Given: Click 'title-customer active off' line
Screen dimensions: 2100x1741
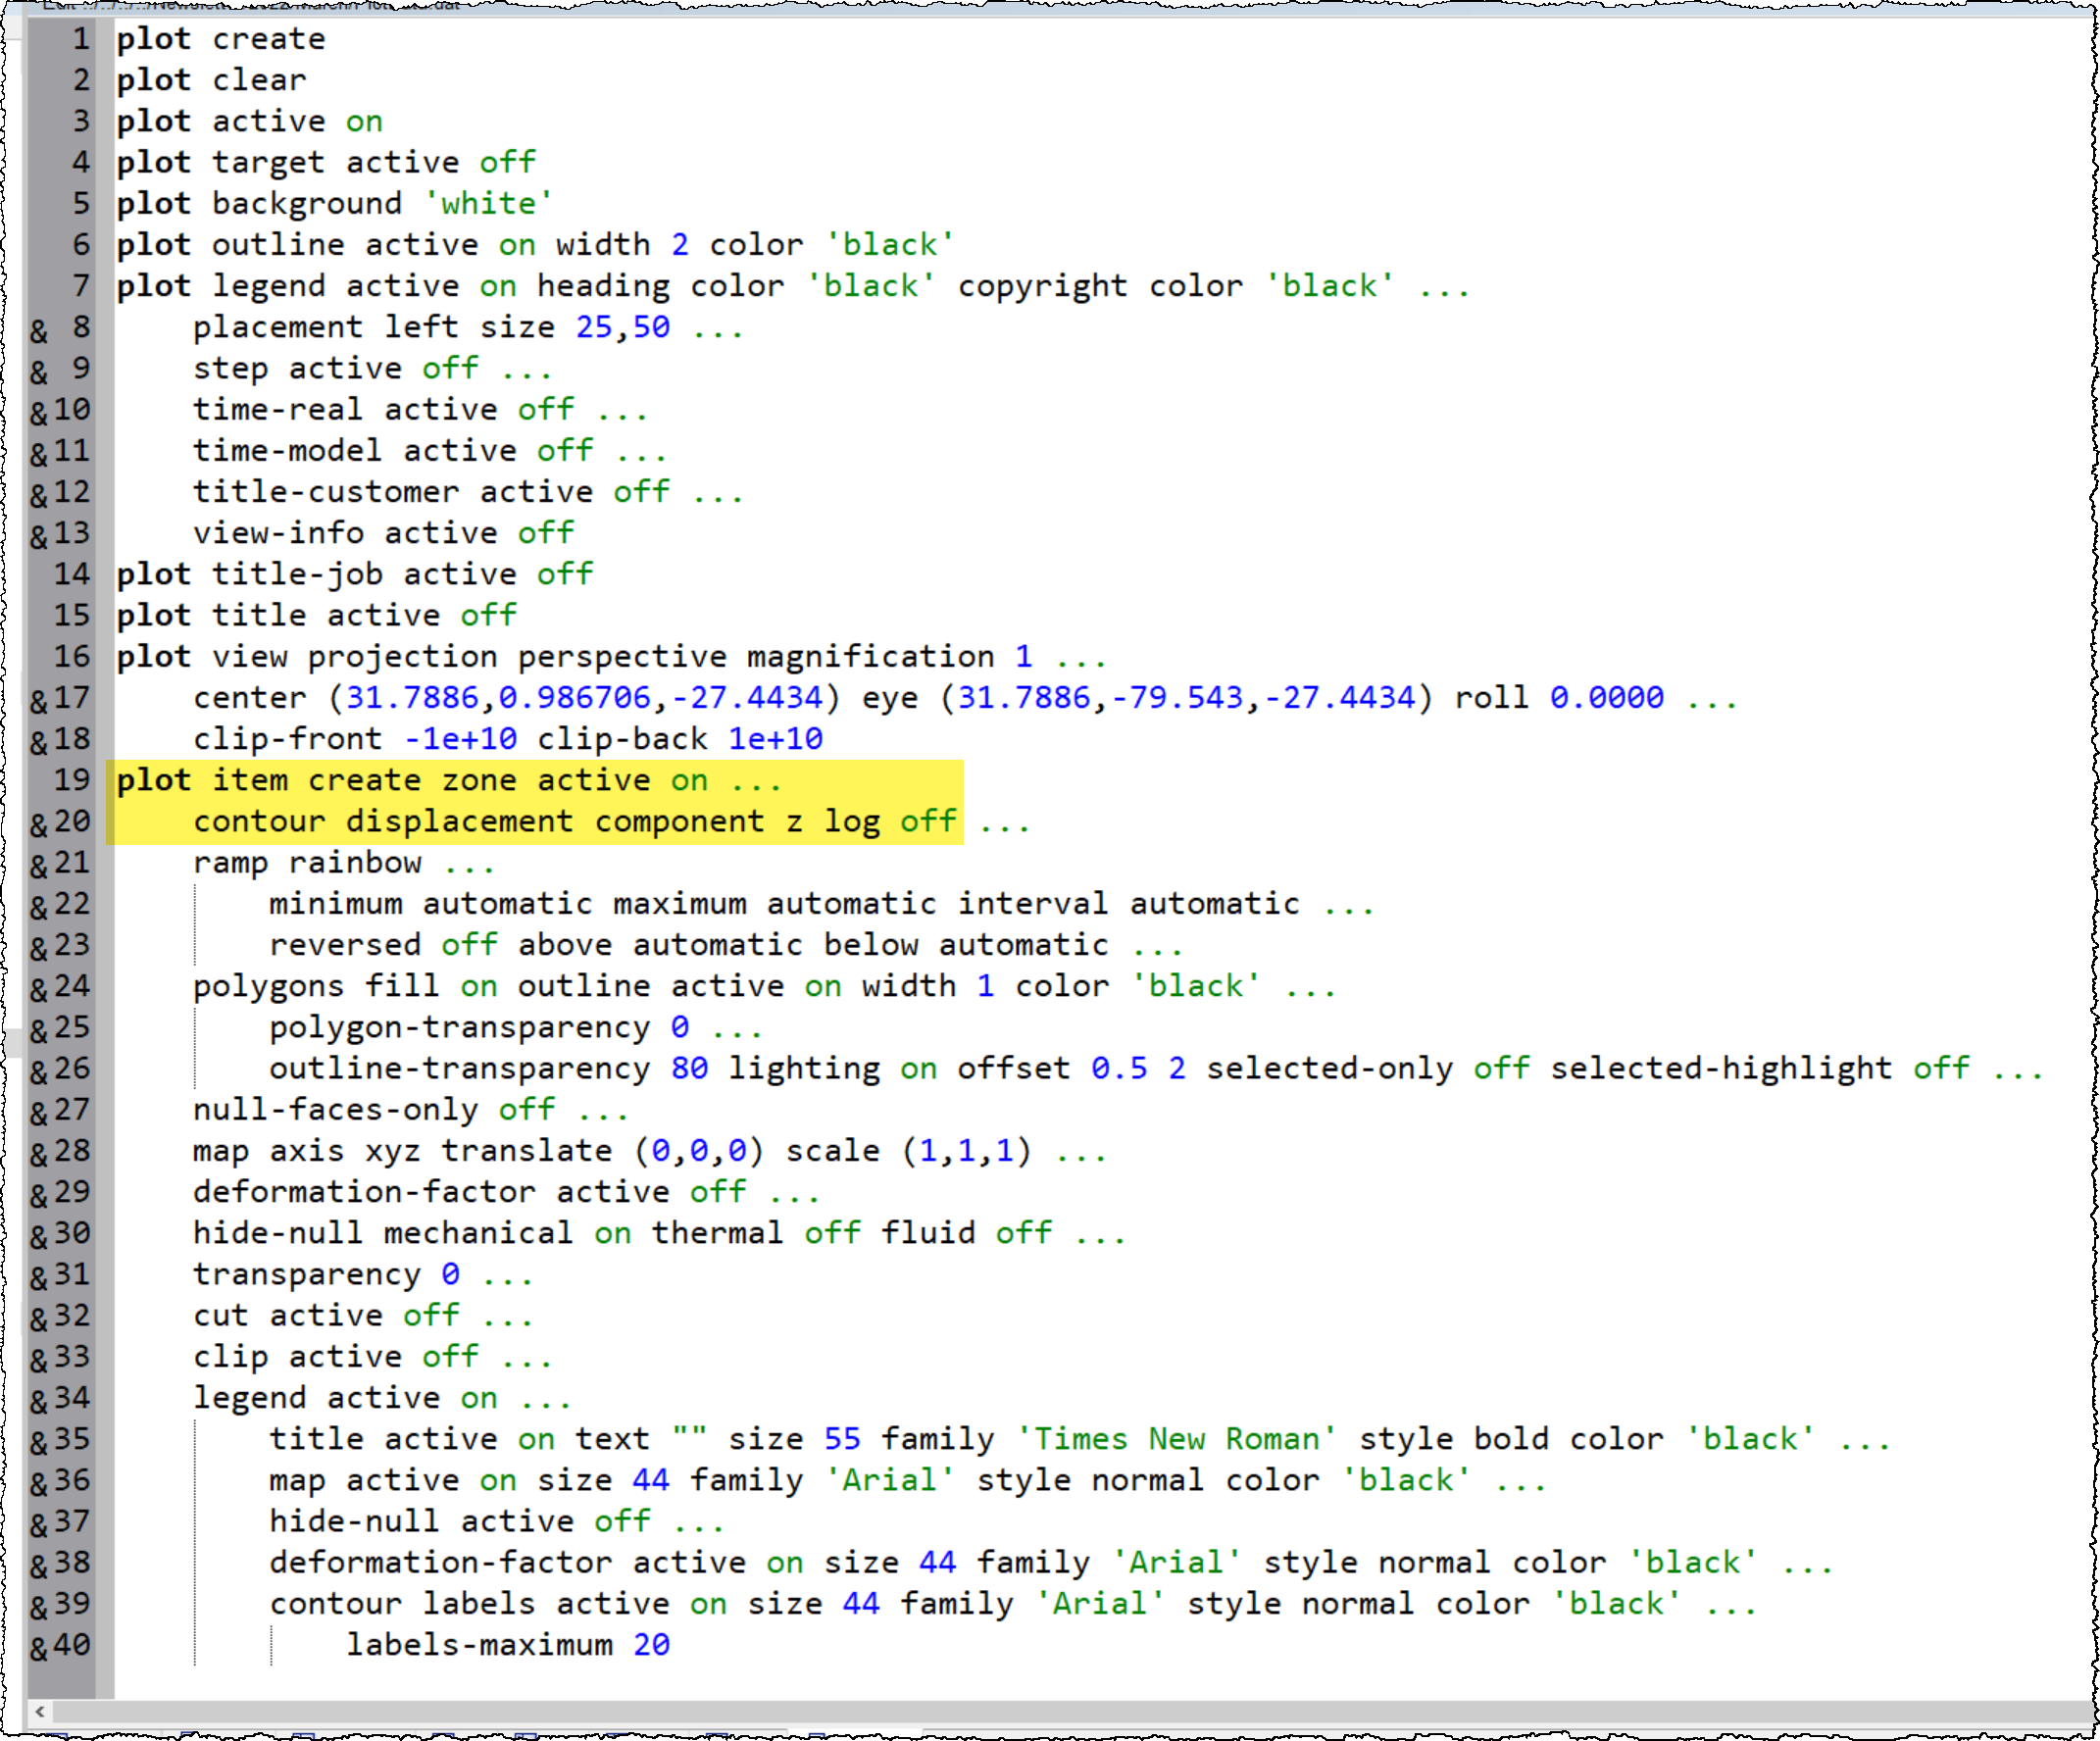Looking at the screenshot, I should tap(469, 491).
